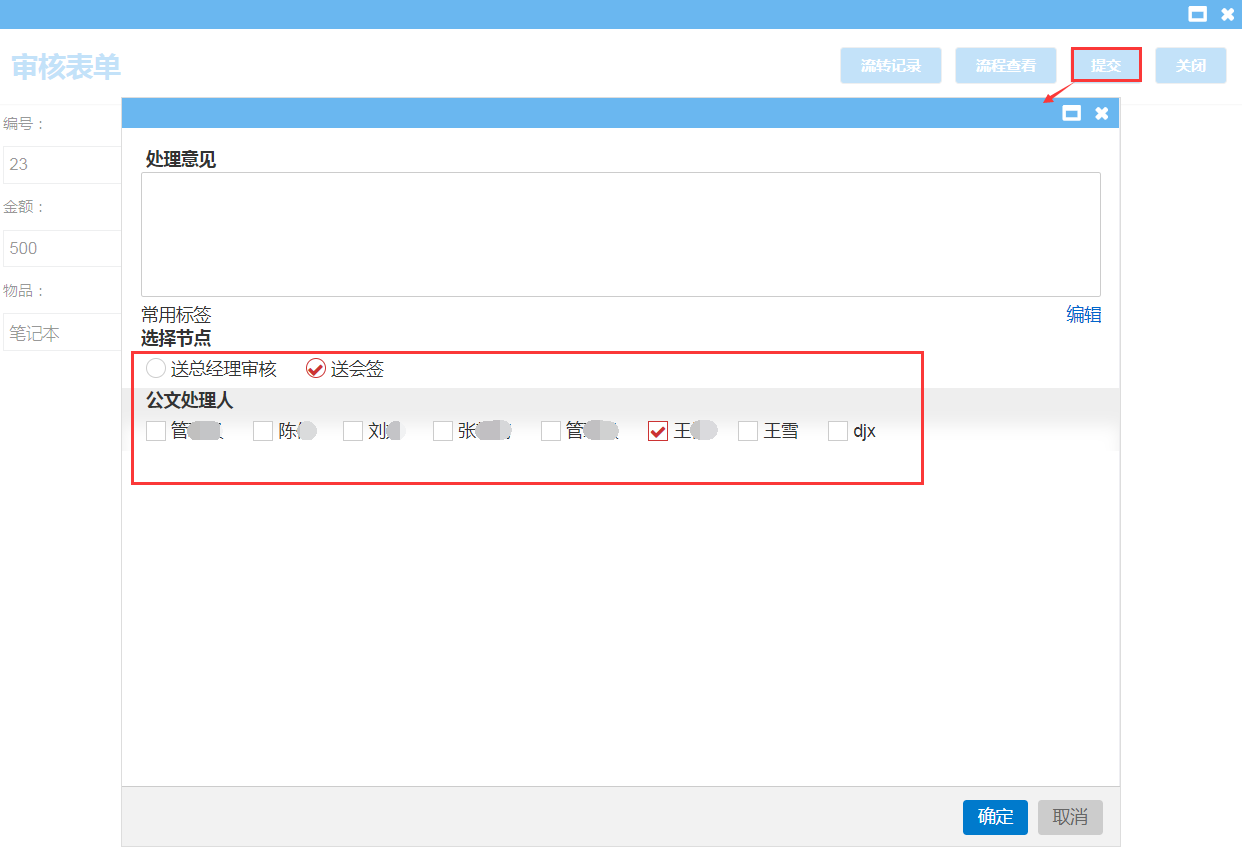Maximize the 处理意见 dialog window
Viewport: 1242px width, 850px height.
tap(1071, 113)
